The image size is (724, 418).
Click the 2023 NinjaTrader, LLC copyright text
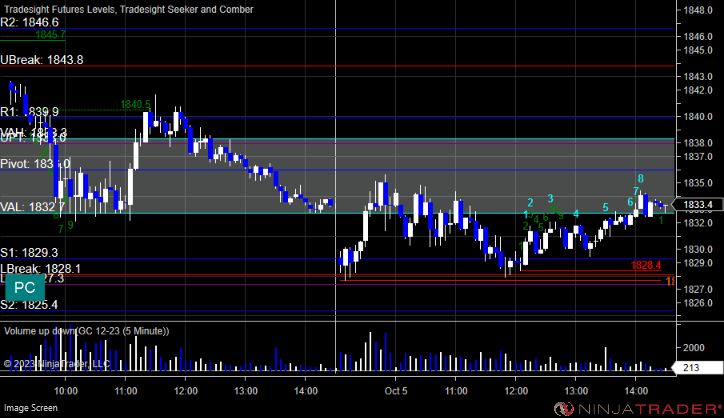click(x=57, y=364)
